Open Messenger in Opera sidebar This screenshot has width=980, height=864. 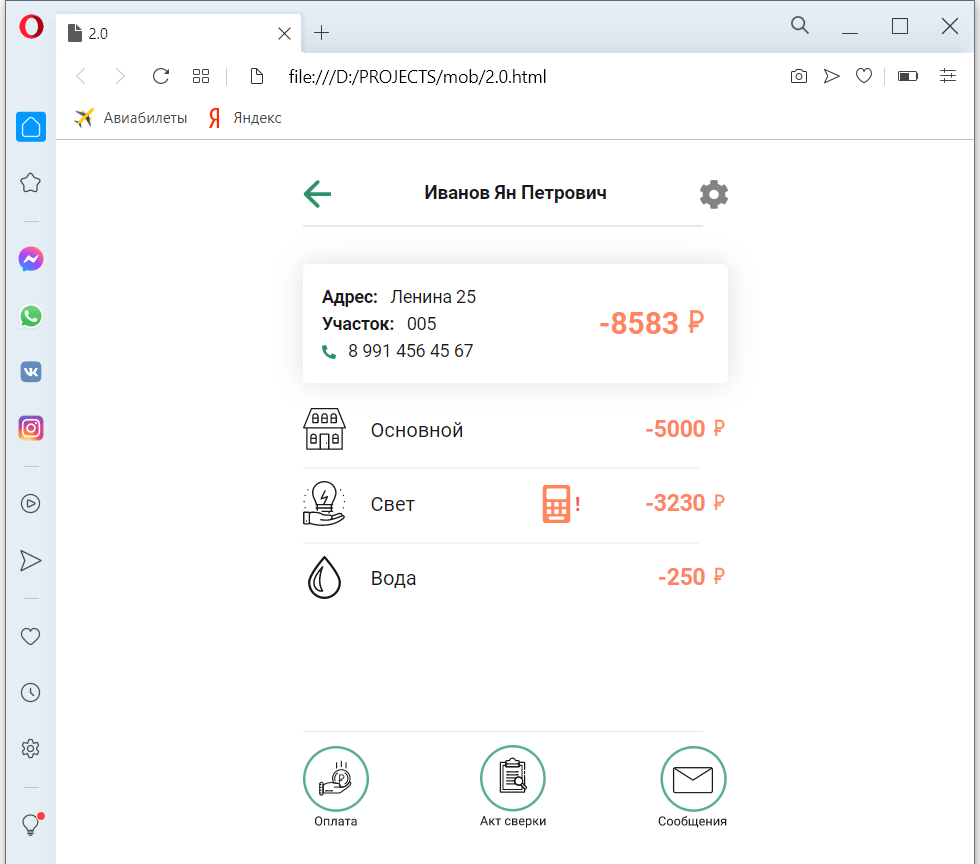(x=31, y=260)
